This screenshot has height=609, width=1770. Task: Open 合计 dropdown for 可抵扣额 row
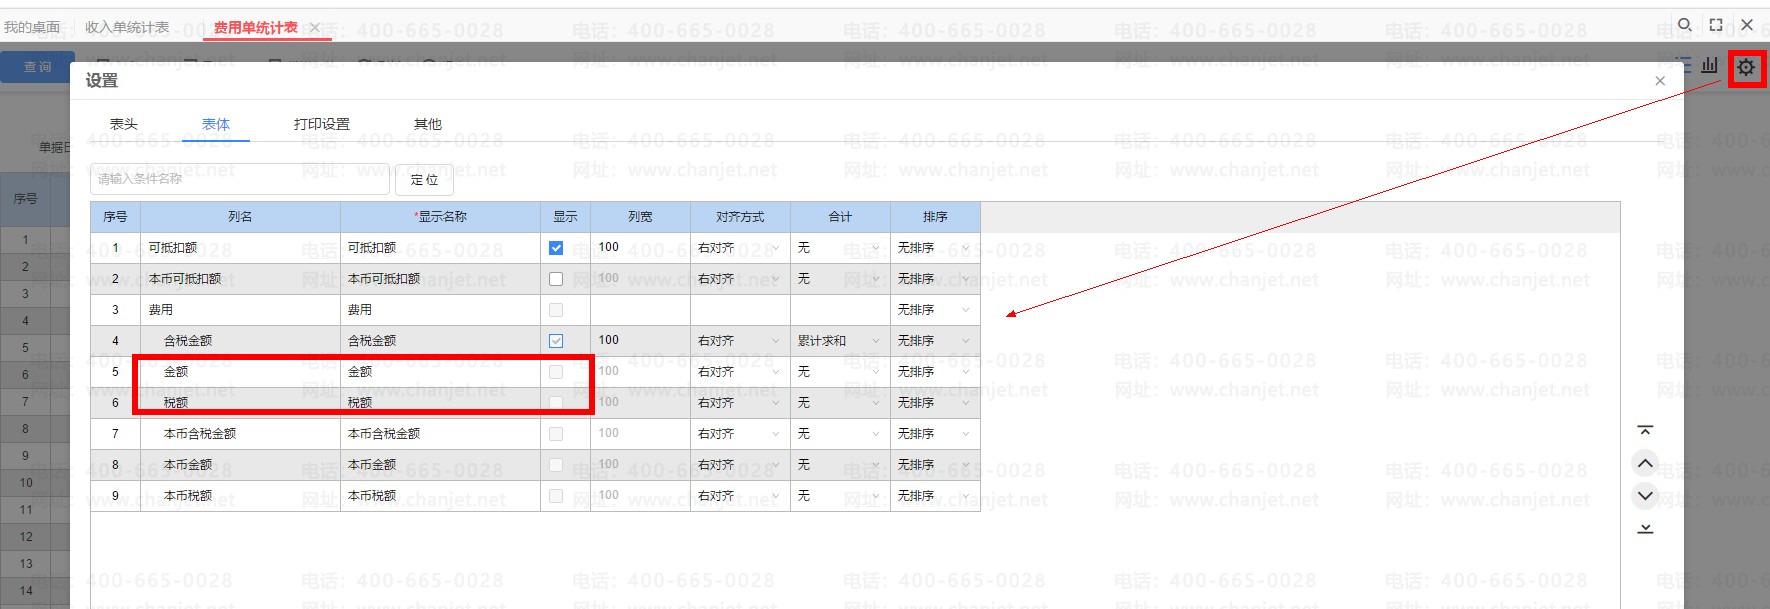tap(840, 248)
